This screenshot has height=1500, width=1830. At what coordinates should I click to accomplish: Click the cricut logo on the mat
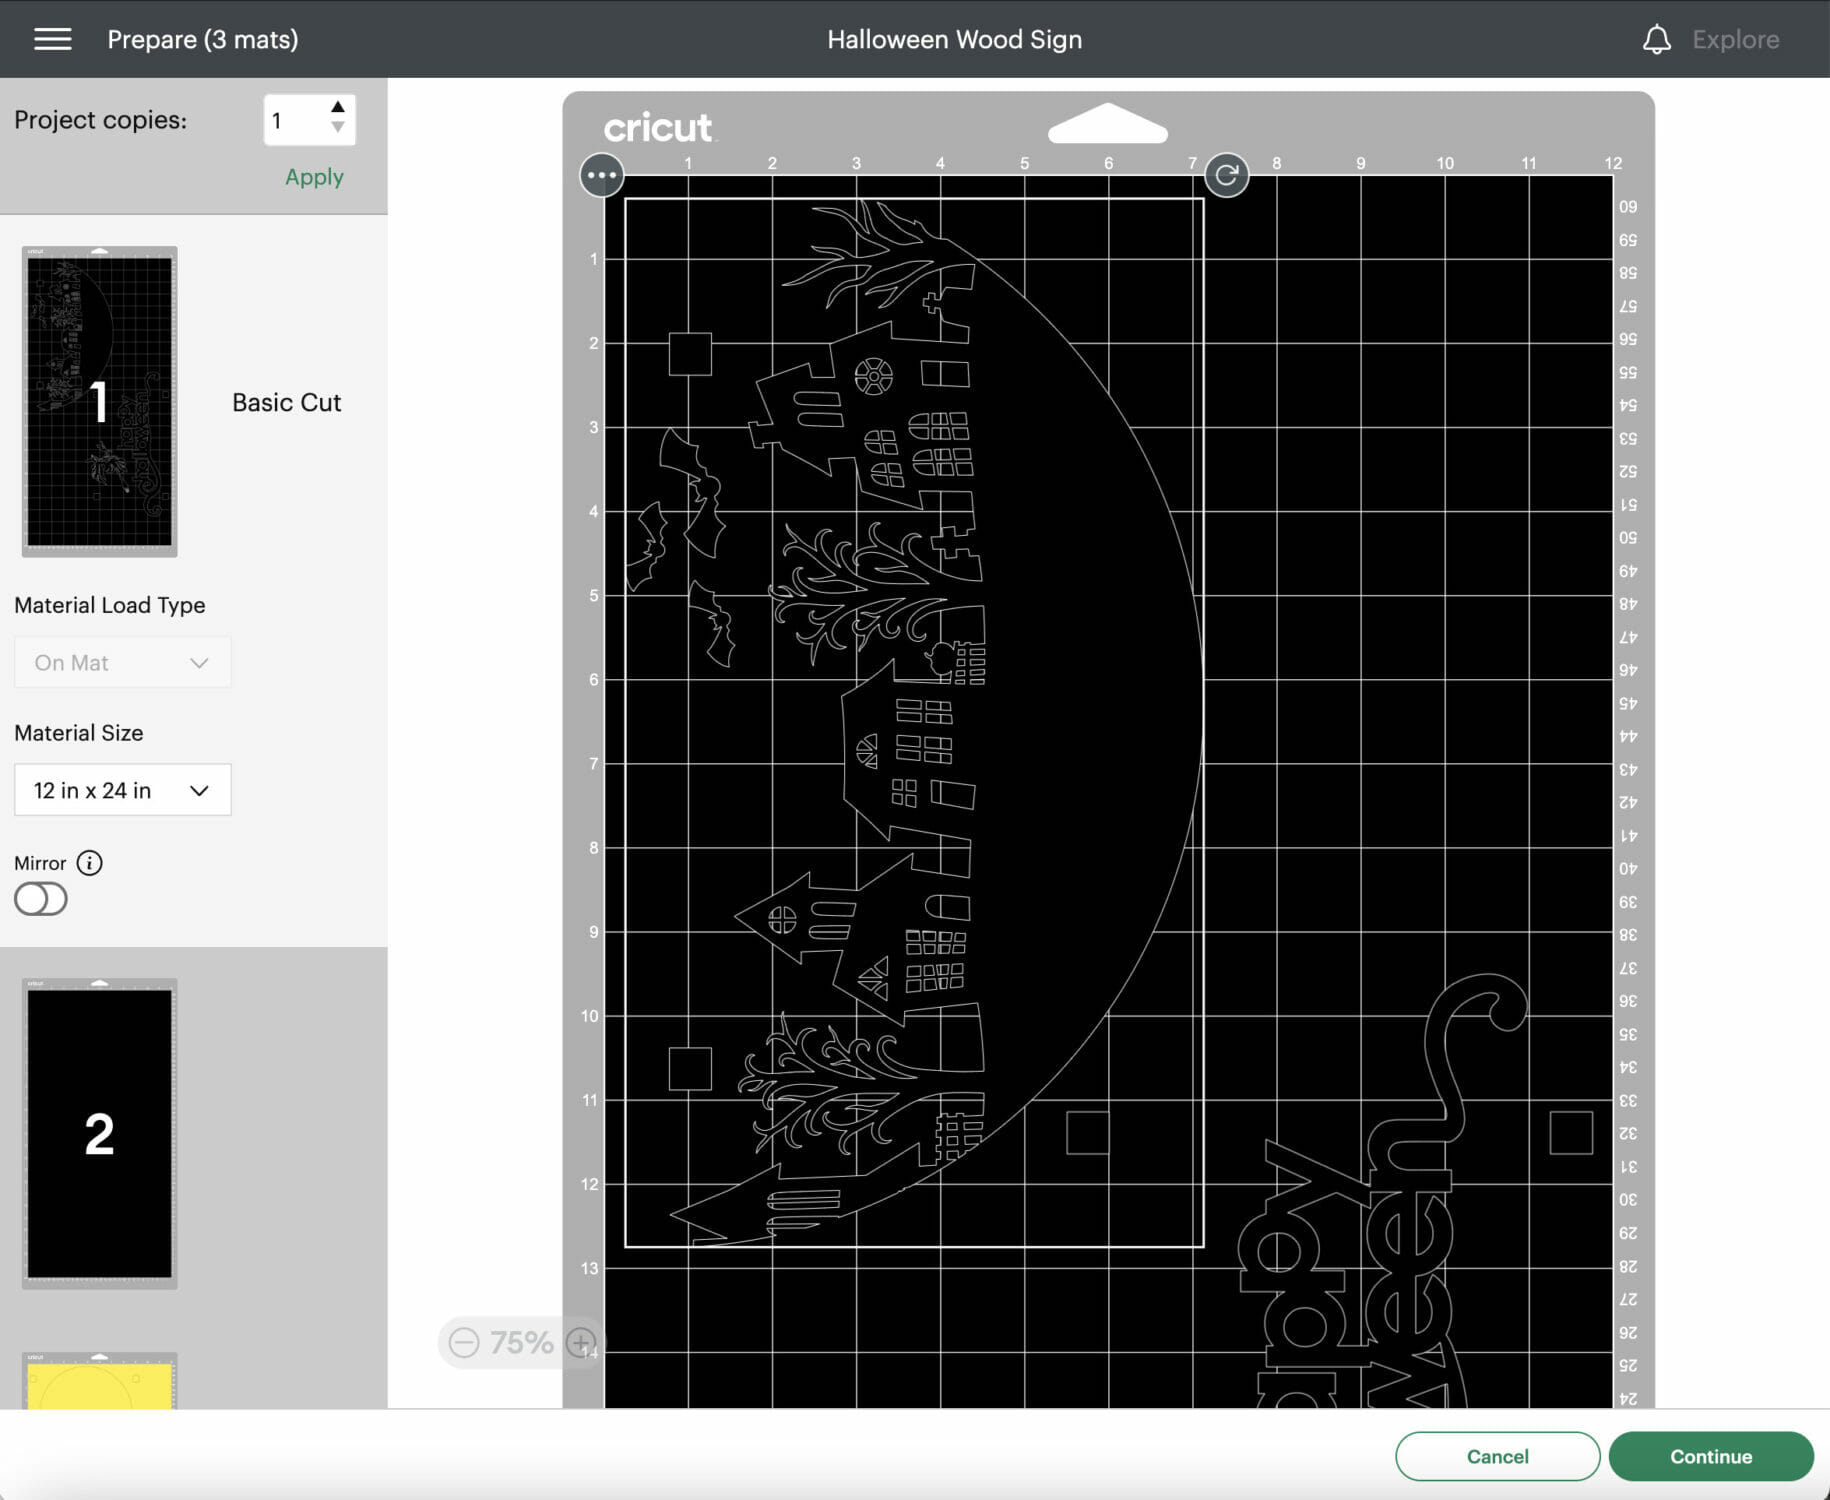pos(659,127)
